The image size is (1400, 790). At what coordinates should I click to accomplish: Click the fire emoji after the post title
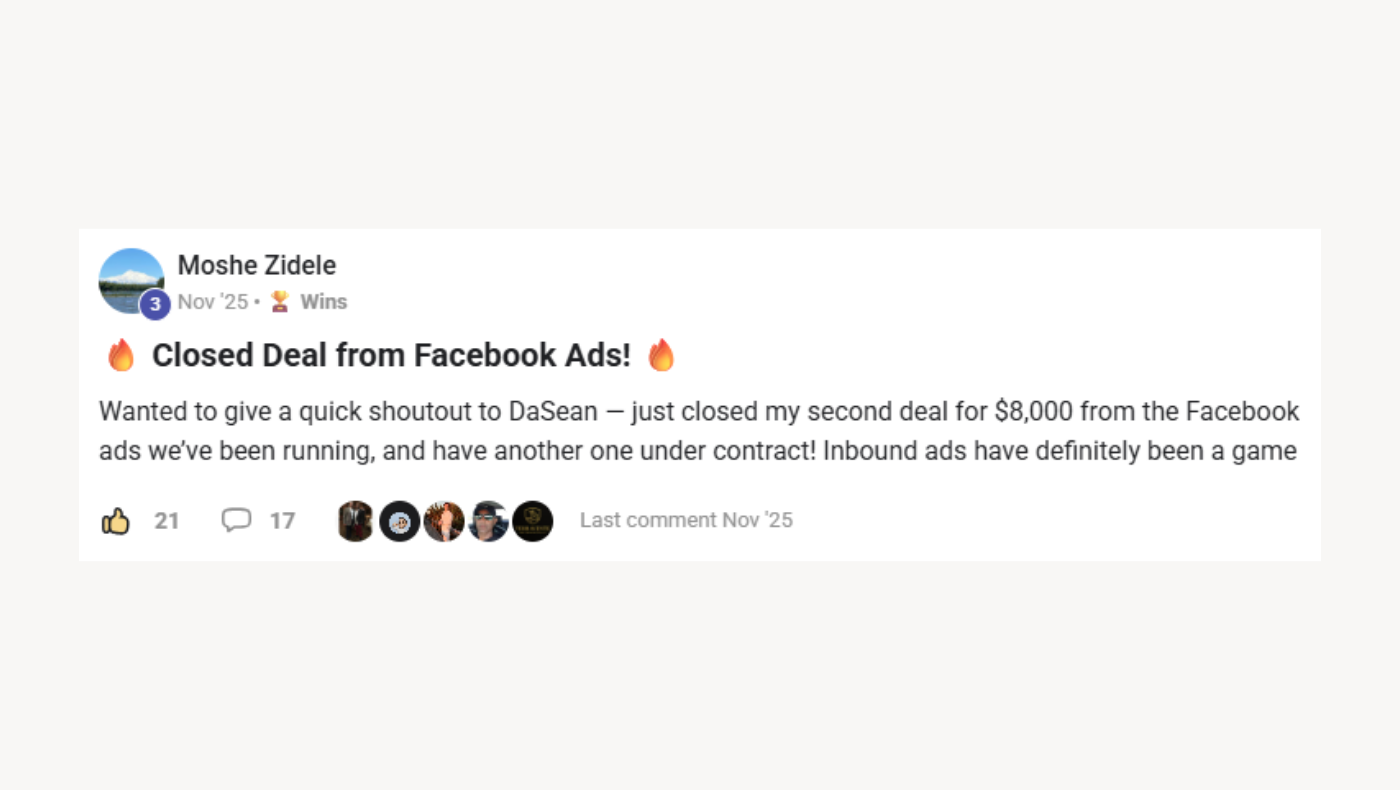point(661,355)
